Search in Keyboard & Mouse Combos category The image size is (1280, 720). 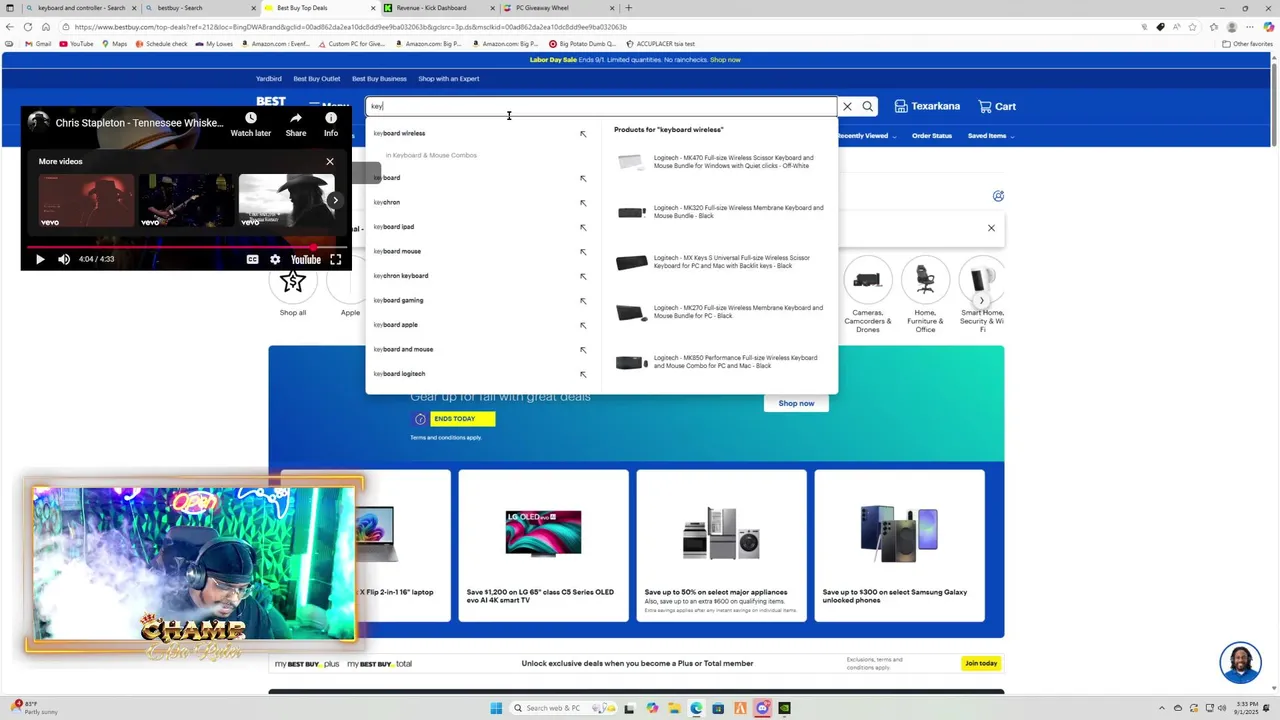[431, 155]
